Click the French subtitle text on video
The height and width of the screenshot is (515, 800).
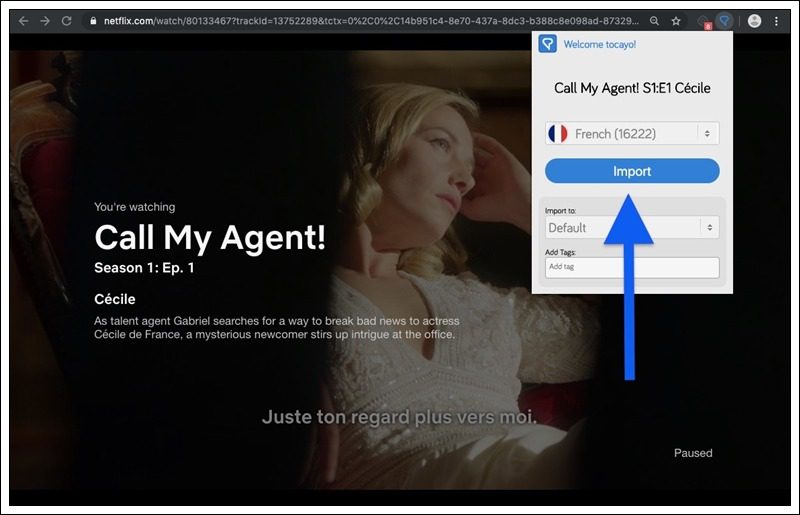(x=399, y=417)
